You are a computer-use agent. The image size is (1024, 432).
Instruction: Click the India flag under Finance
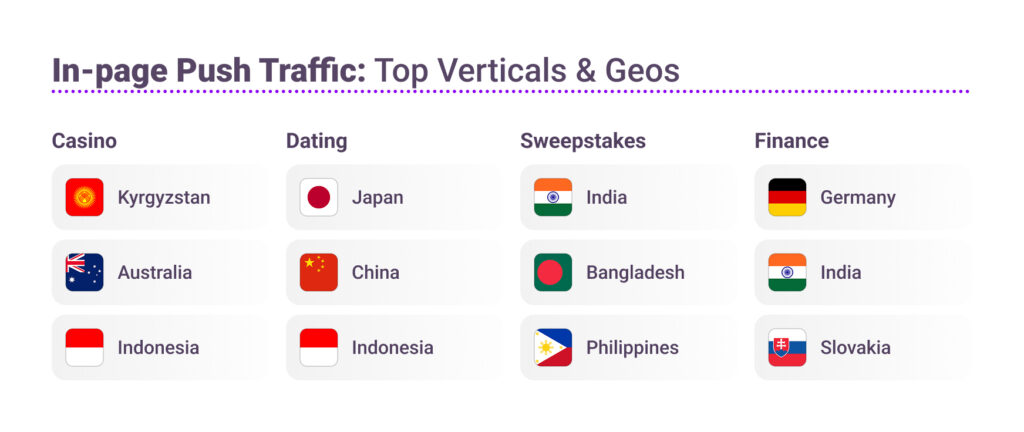[x=787, y=272]
